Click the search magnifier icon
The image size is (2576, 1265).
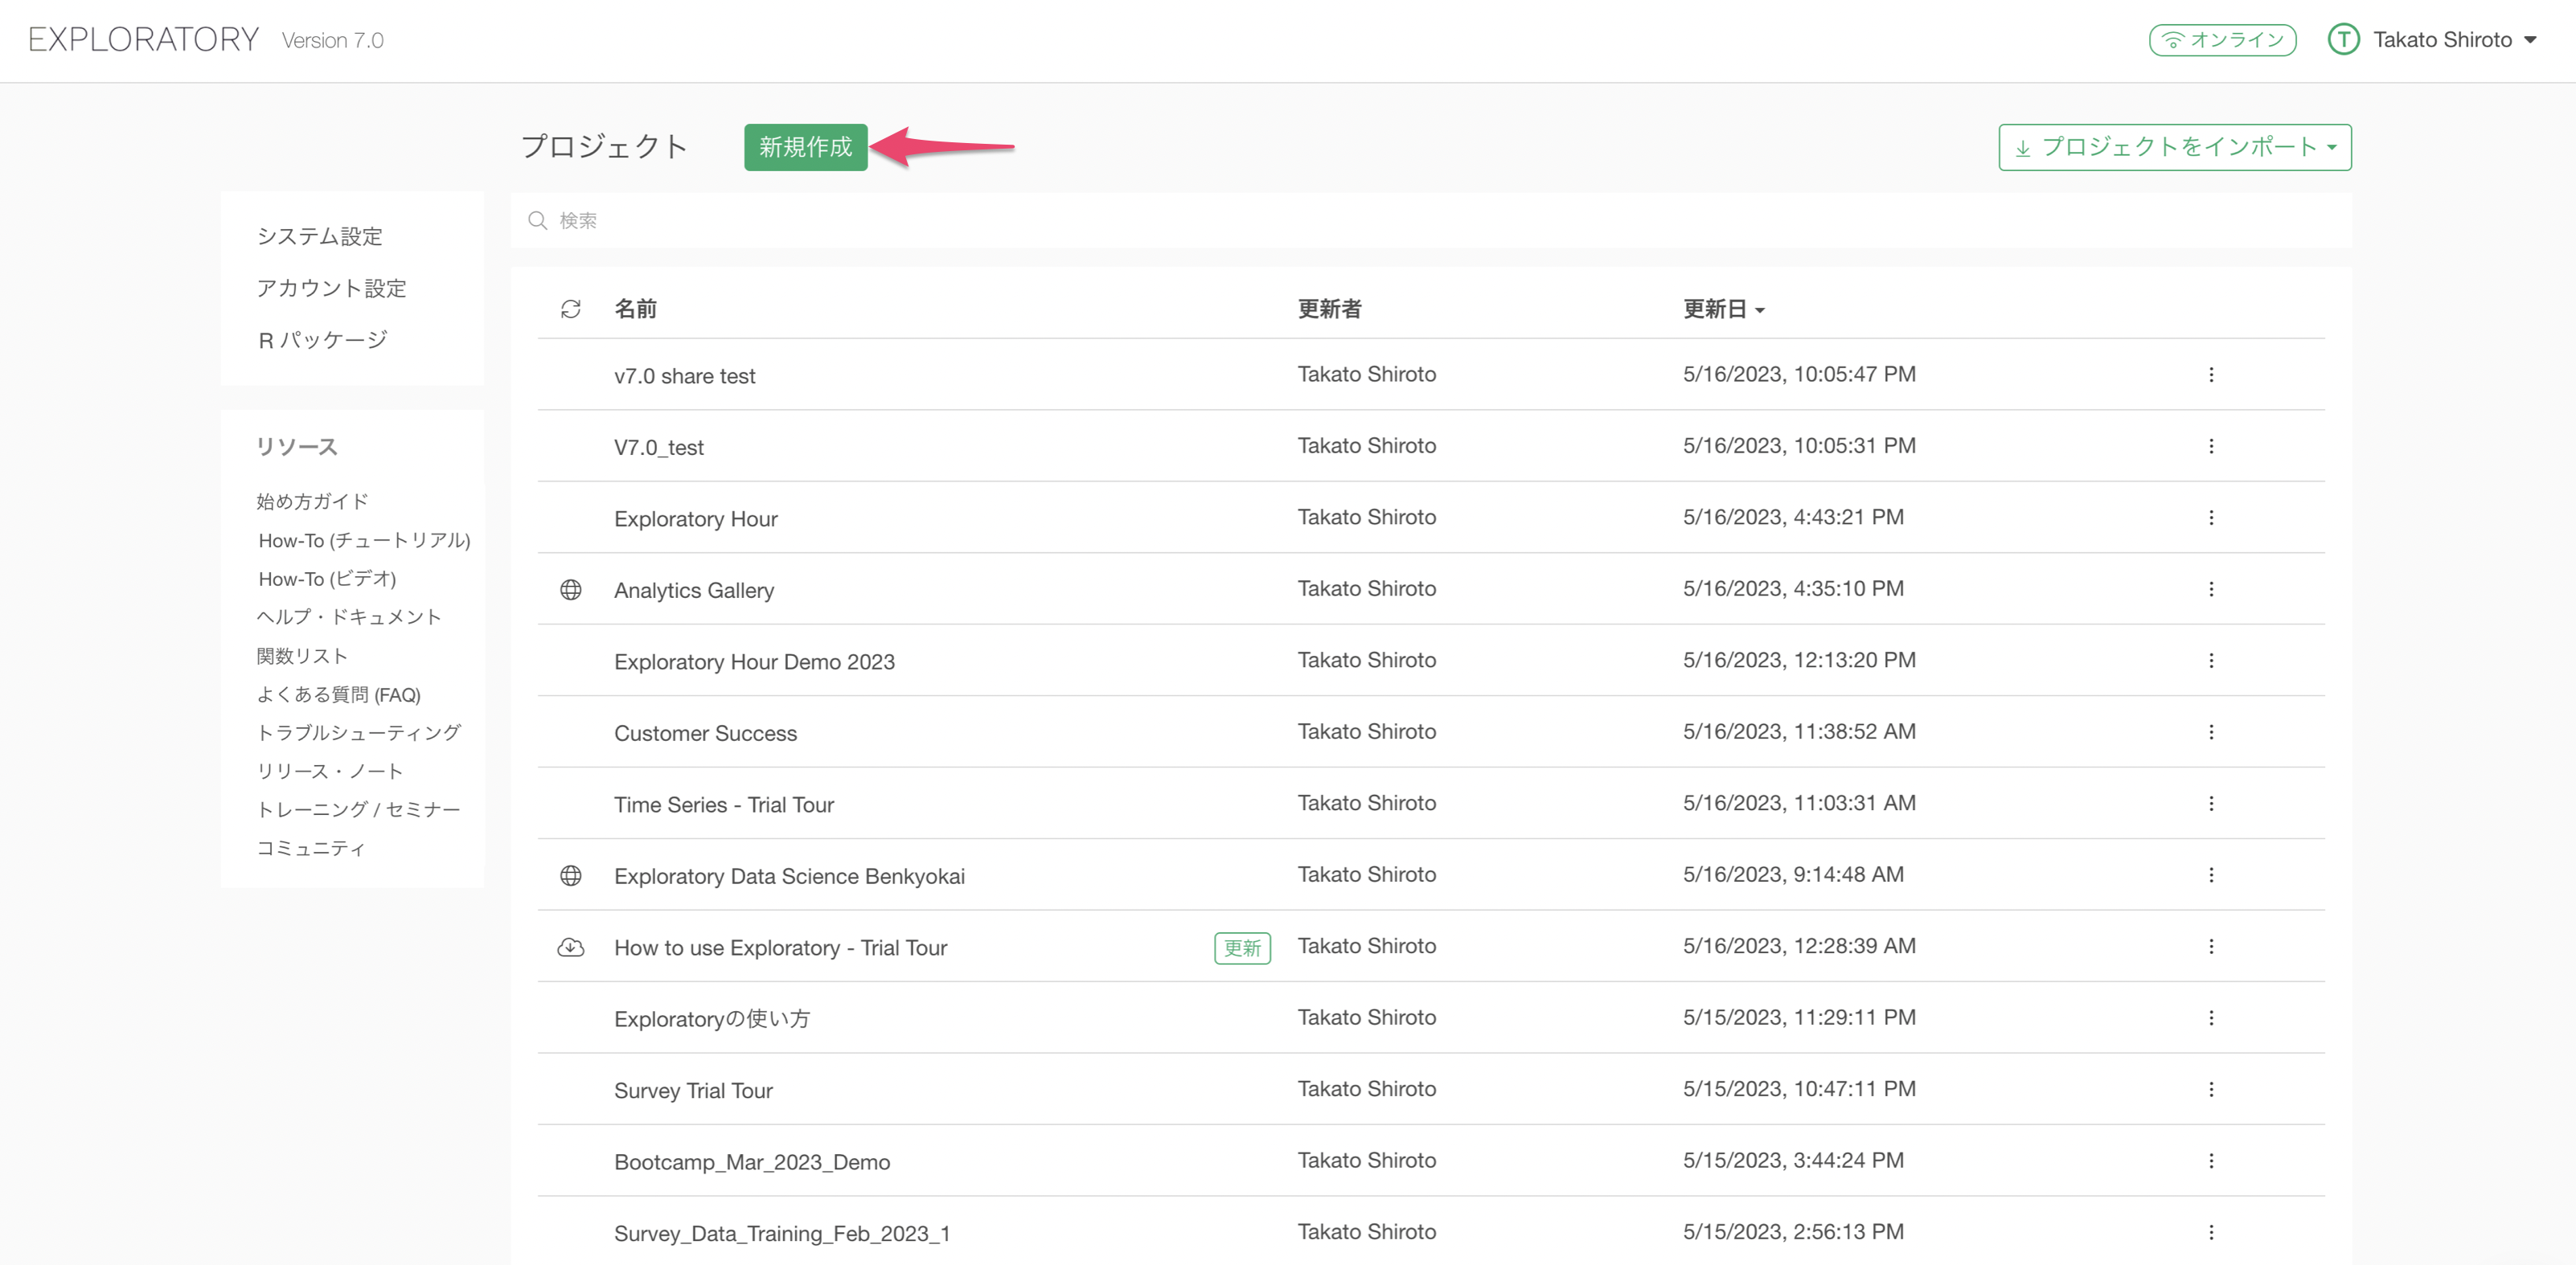pyautogui.click(x=537, y=220)
